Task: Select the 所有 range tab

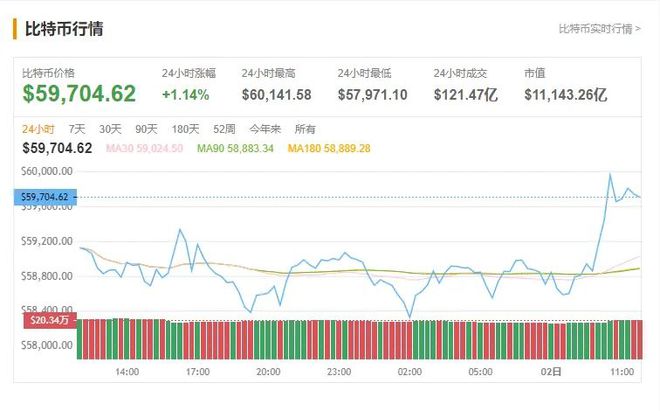Action: click(305, 129)
